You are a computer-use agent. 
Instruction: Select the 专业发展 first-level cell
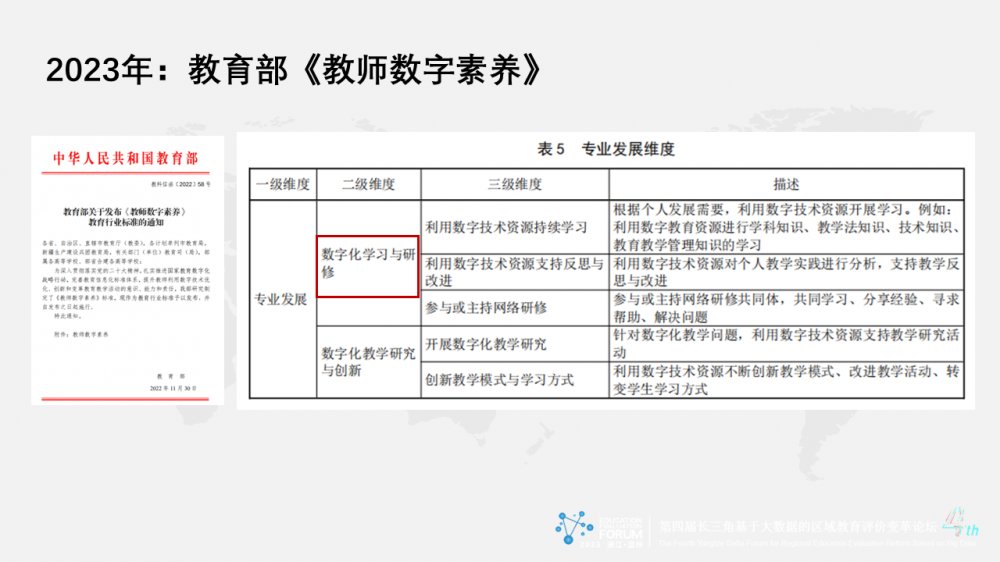[x=283, y=300]
